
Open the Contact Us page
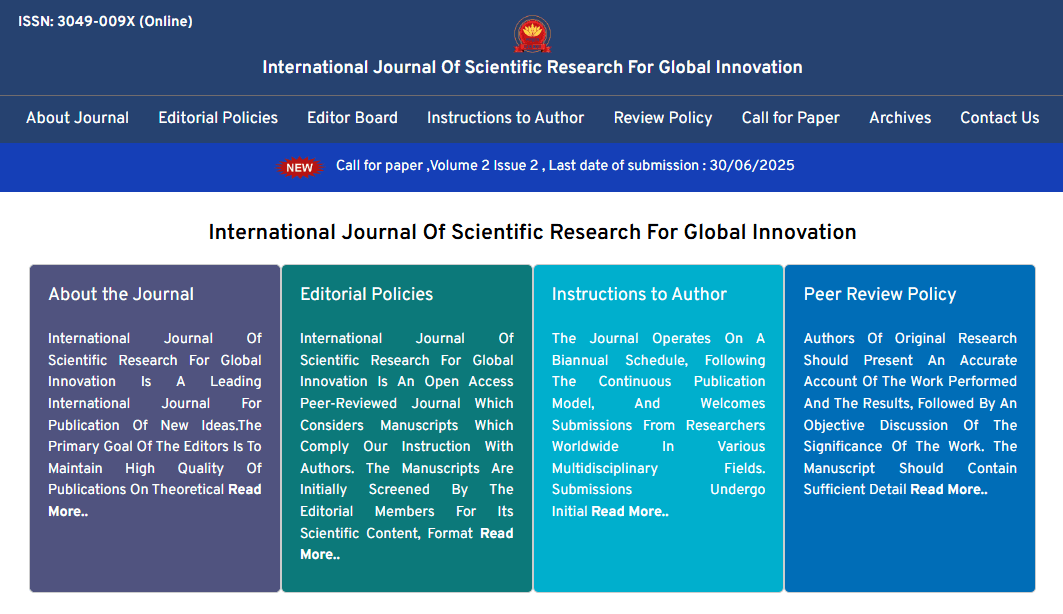point(999,119)
